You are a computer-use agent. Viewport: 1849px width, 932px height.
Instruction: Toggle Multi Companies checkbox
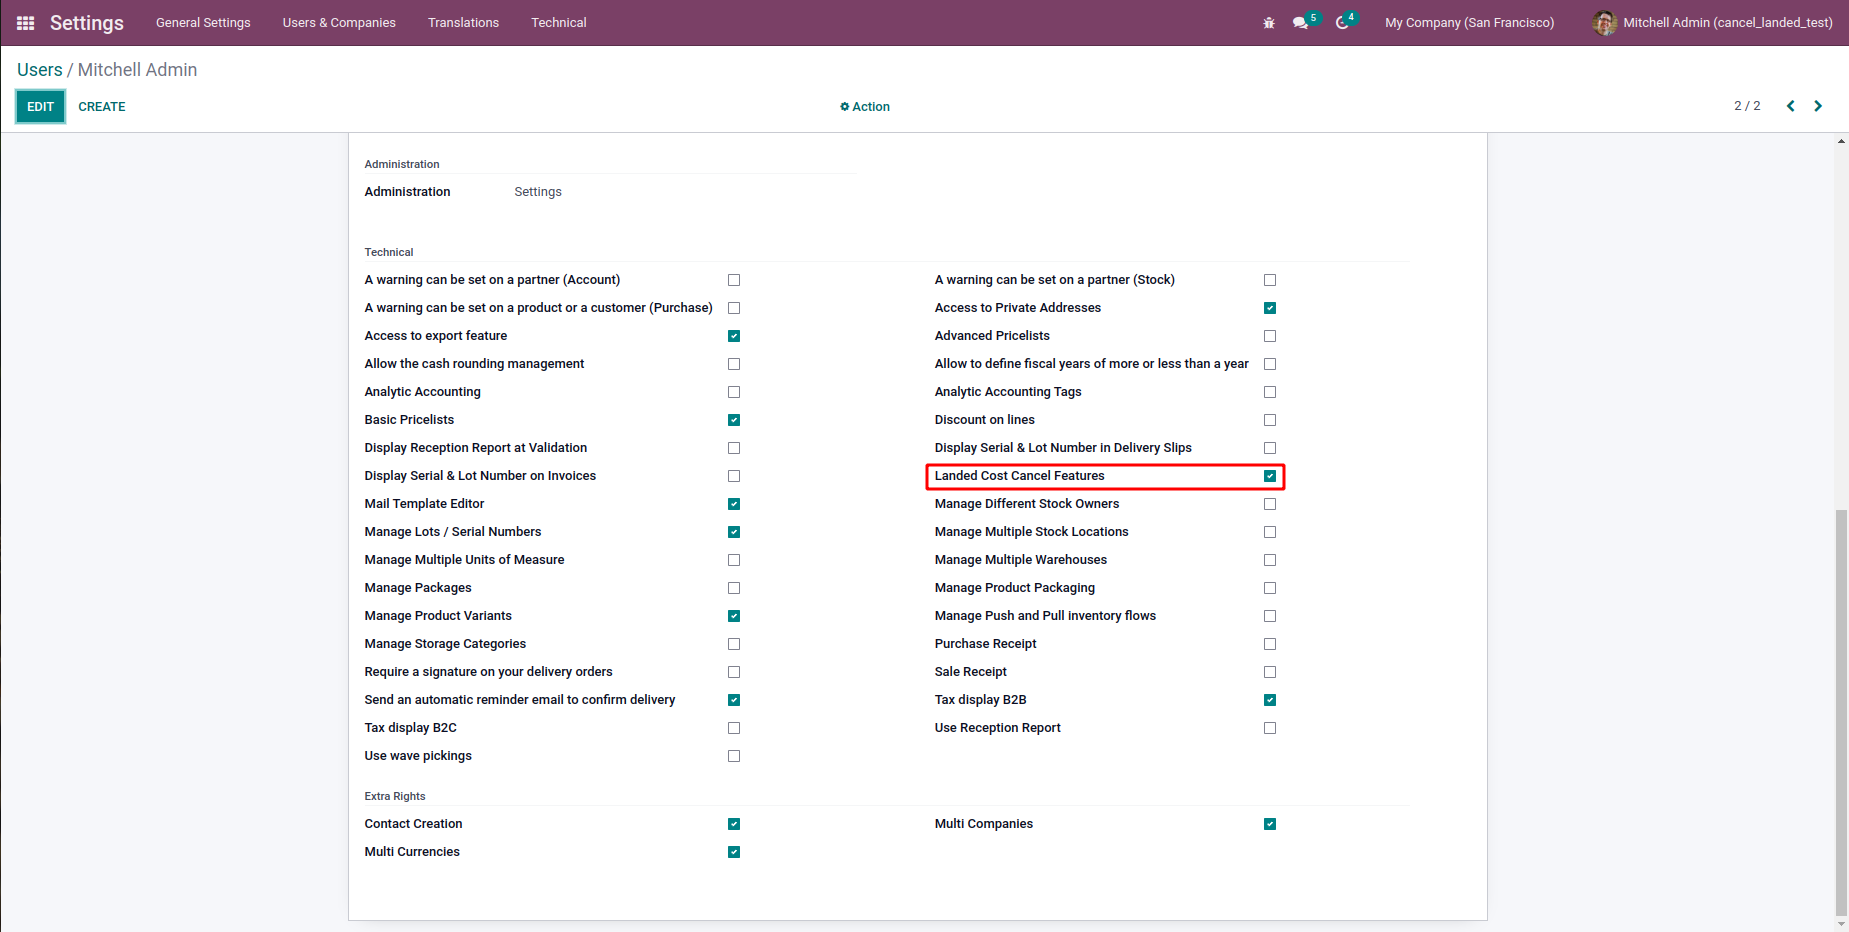point(1269,824)
